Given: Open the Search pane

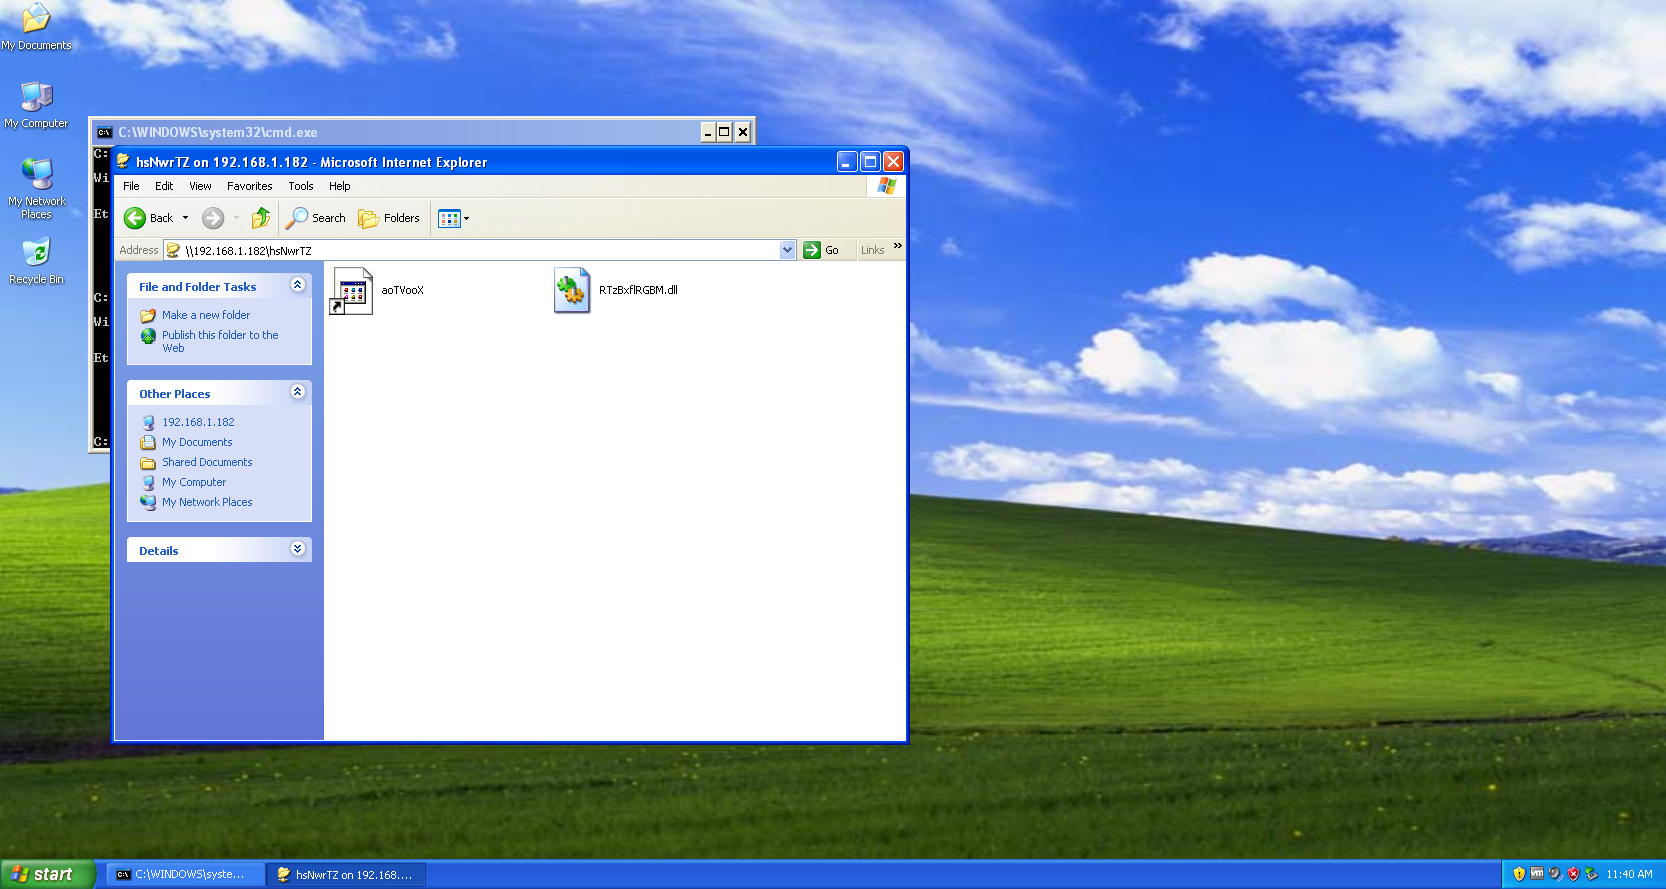Looking at the screenshot, I should pos(316,218).
